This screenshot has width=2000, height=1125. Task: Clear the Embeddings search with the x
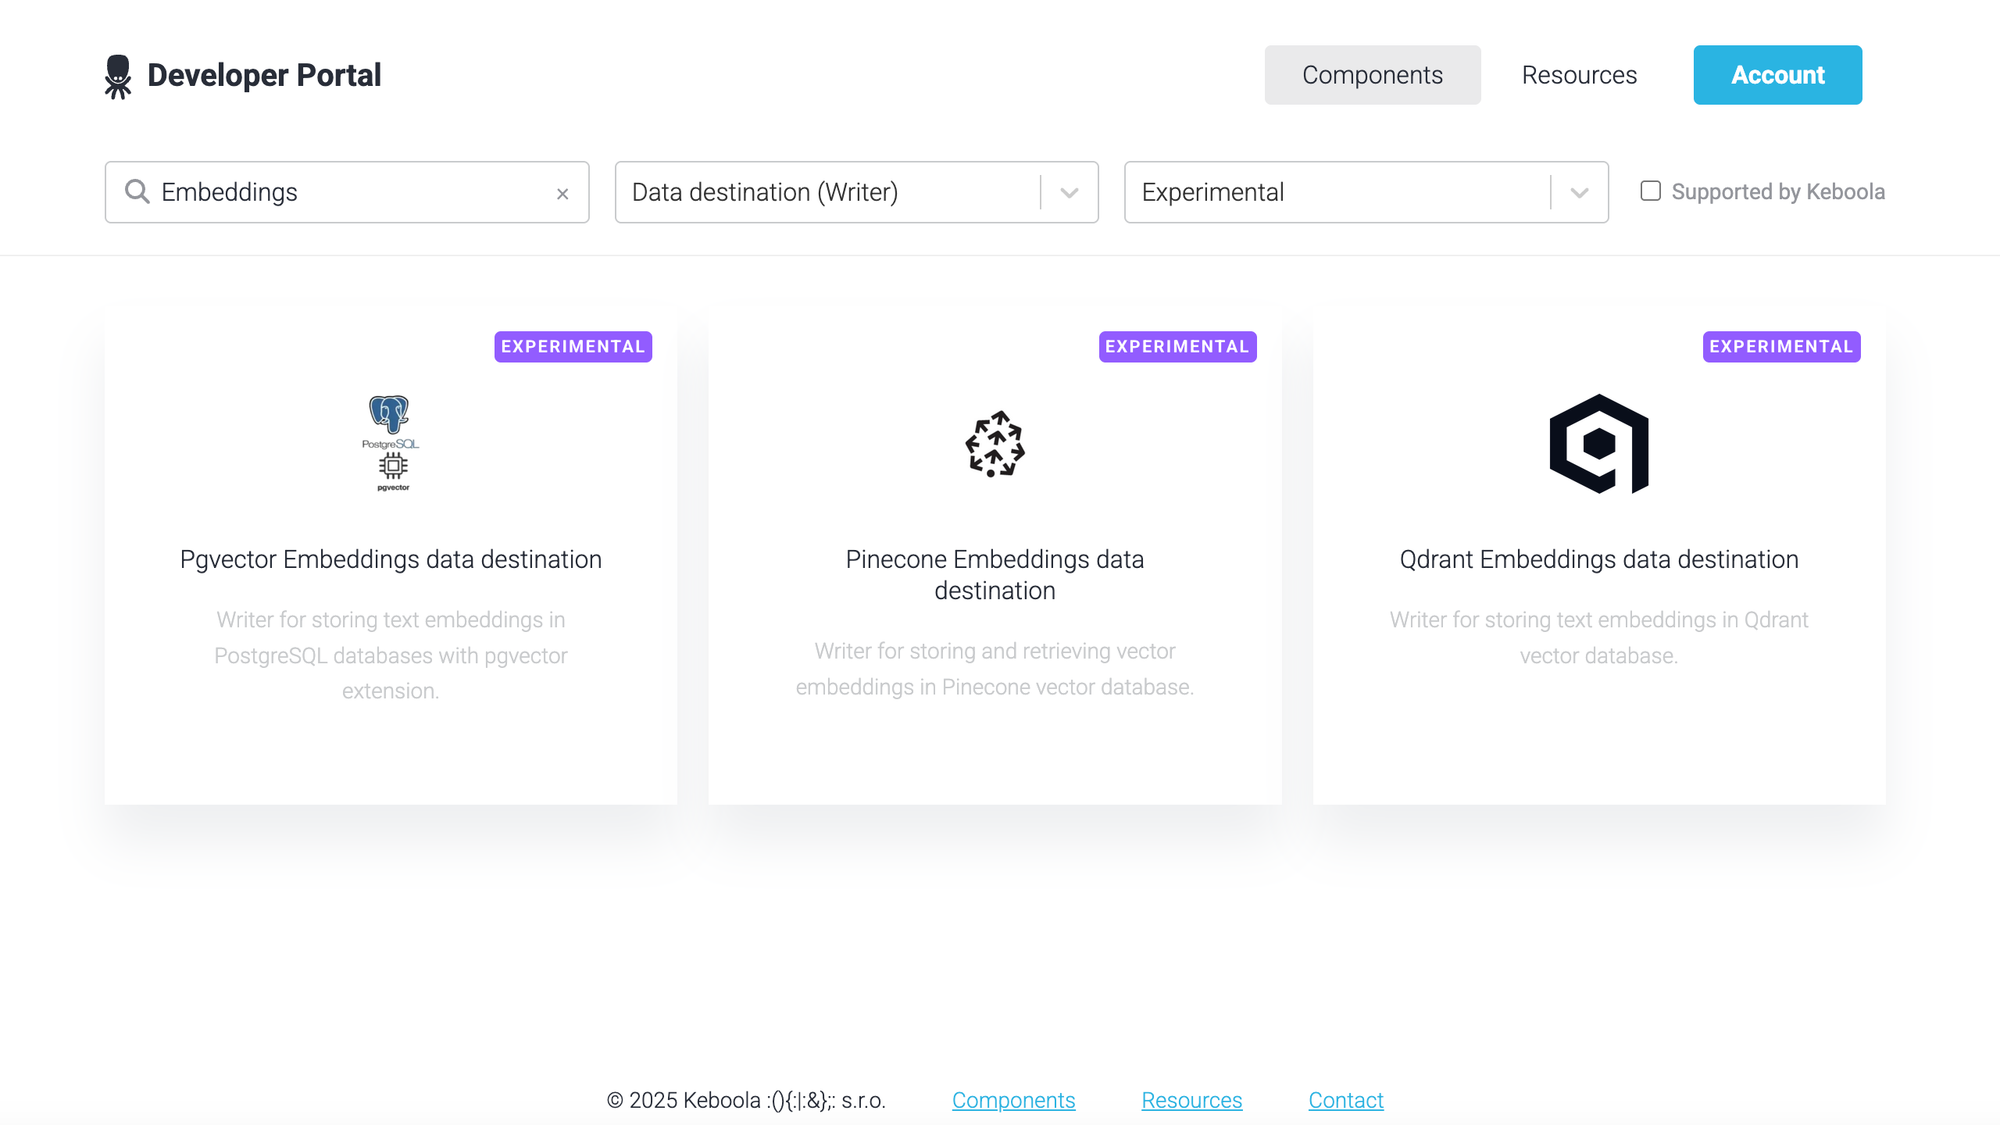[563, 193]
